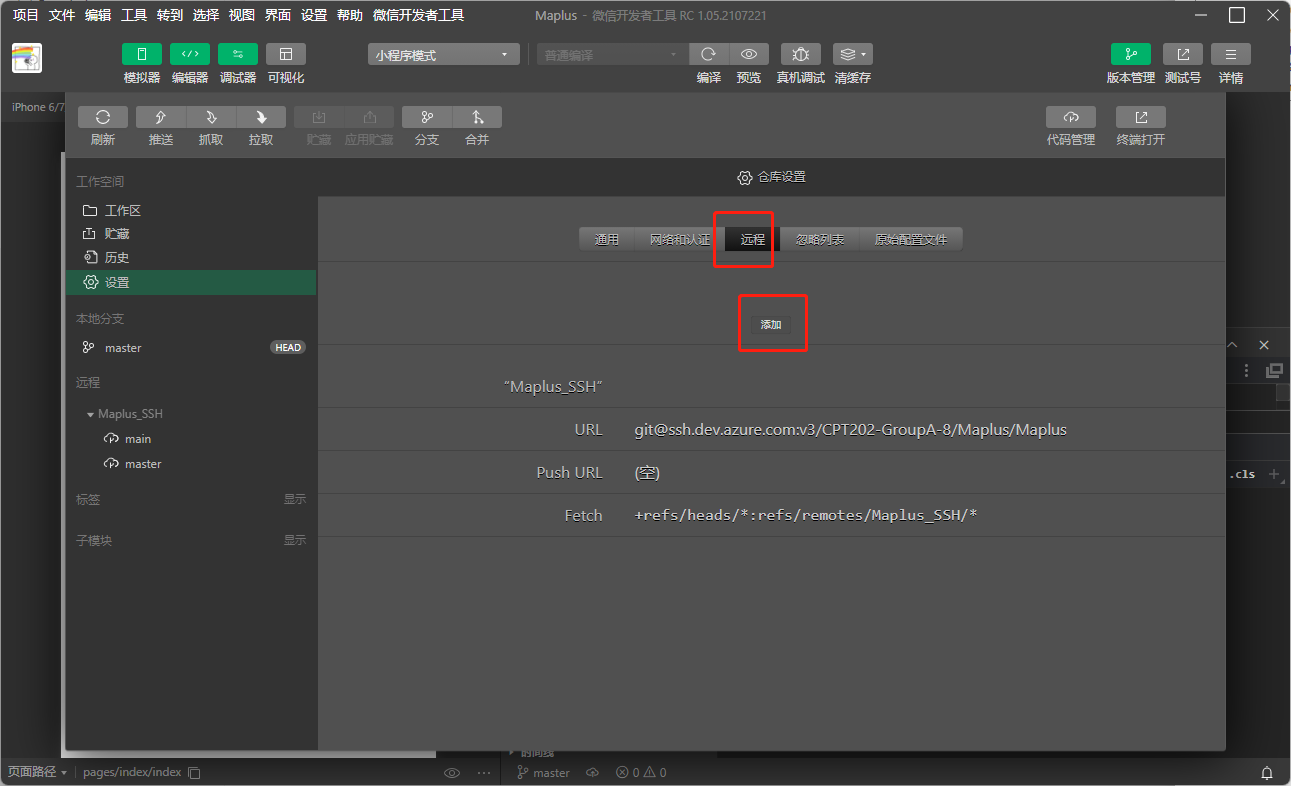Image resolution: width=1291 pixels, height=786 pixels.
Task: Click 终端打开 terminal icon
Action: tap(1141, 117)
